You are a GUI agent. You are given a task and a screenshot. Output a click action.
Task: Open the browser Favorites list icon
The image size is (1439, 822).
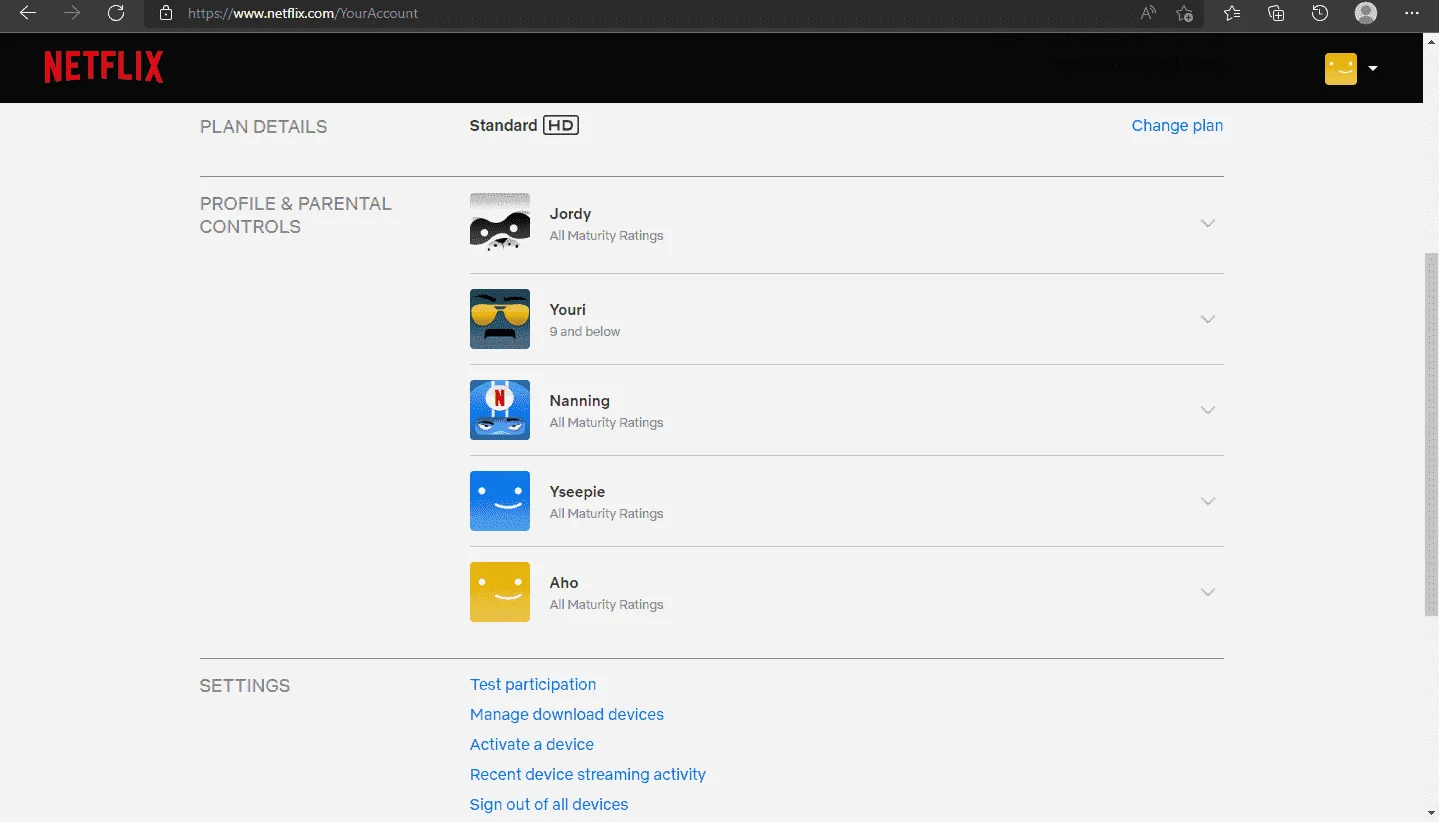[1232, 13]
